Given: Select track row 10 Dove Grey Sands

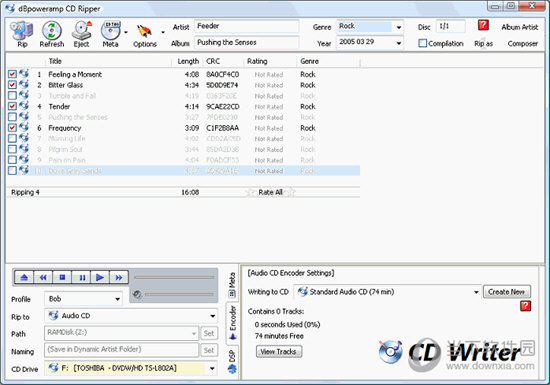Looking at the screenshot, I should click(184, 171).
